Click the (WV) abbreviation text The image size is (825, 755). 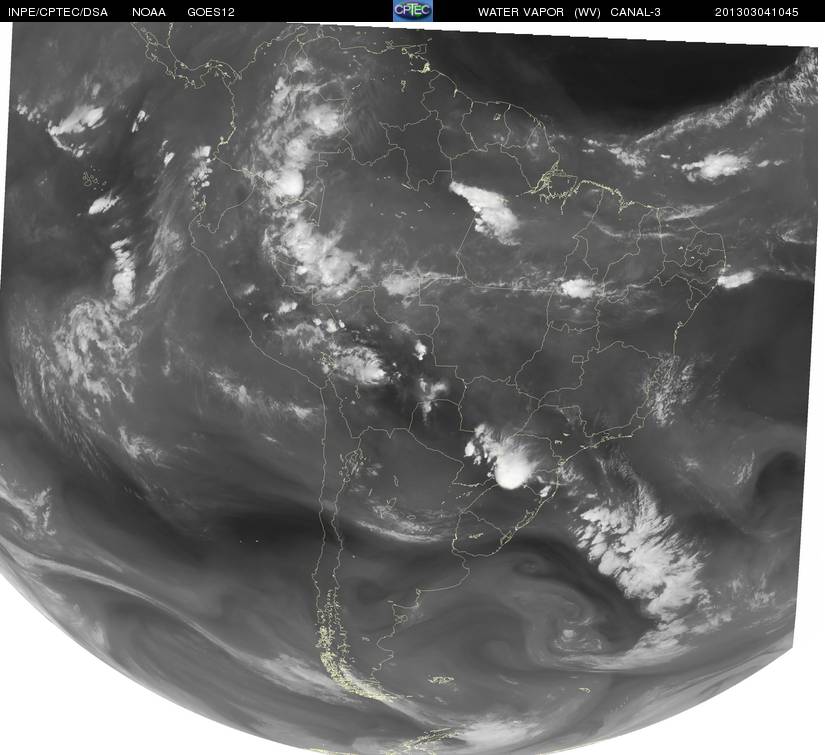pos(588,12)
